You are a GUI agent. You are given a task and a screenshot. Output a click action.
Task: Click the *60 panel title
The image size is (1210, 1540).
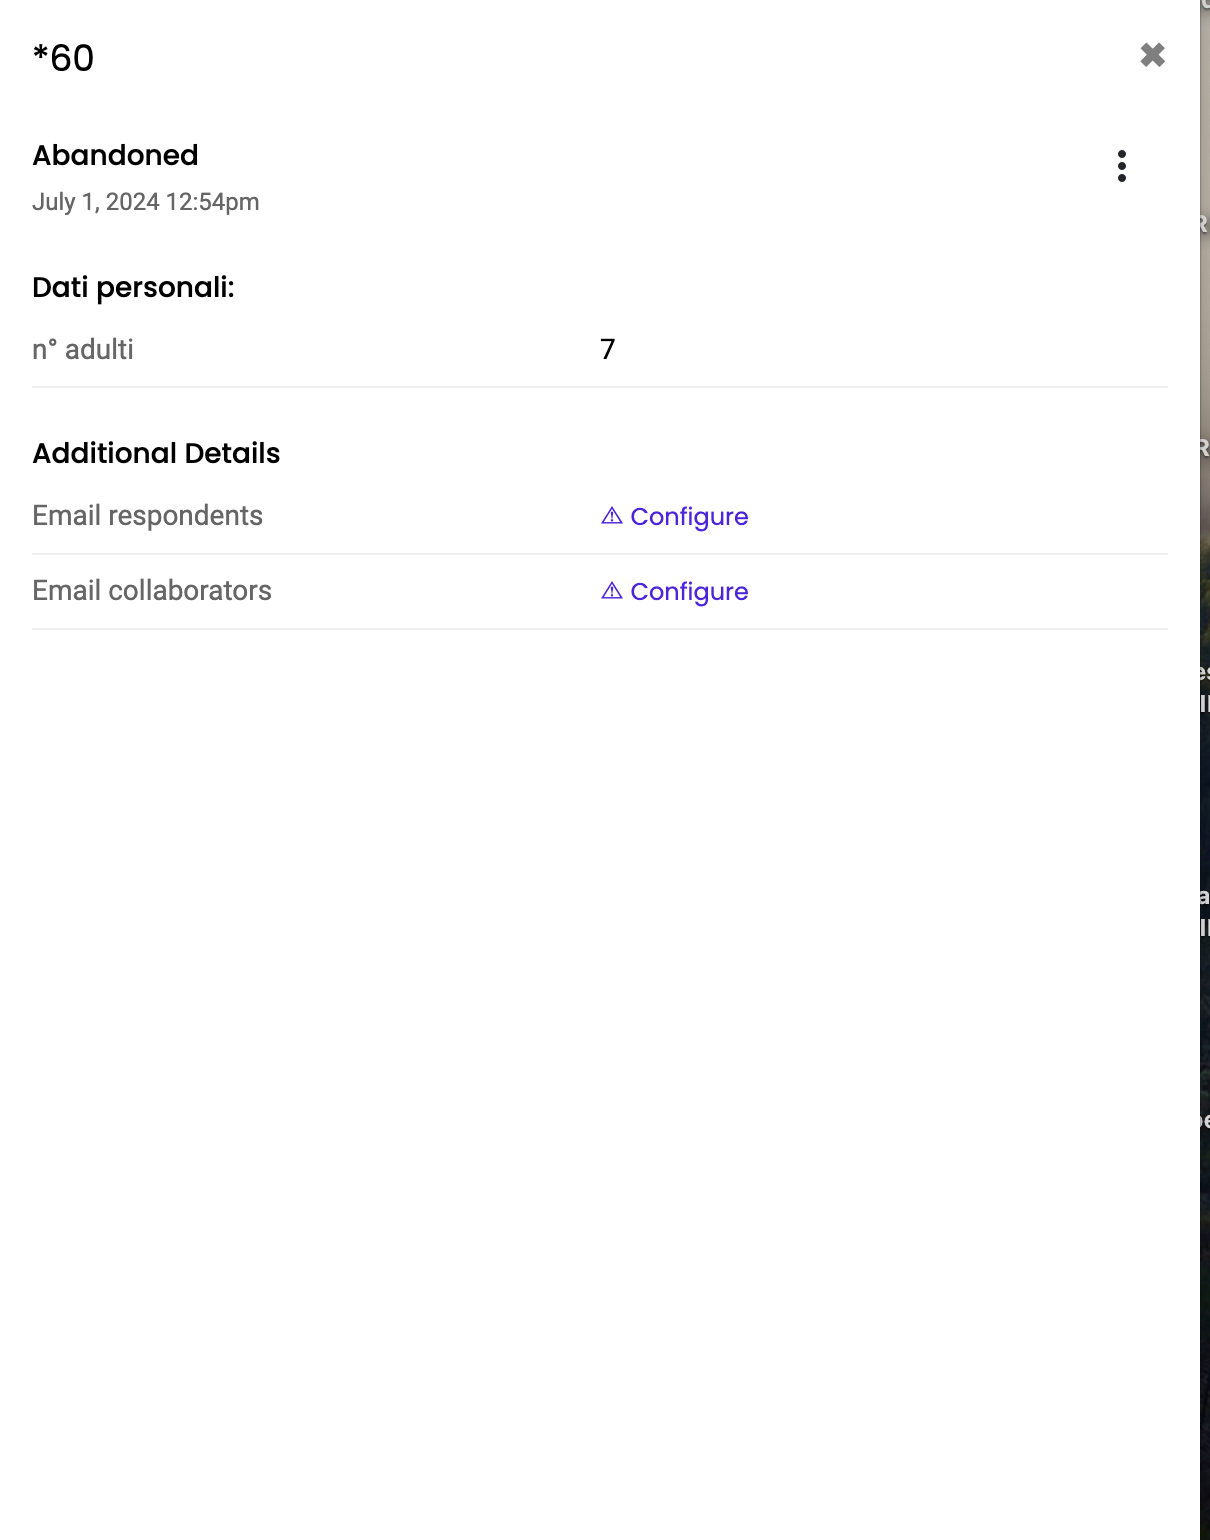pos(63,58)
